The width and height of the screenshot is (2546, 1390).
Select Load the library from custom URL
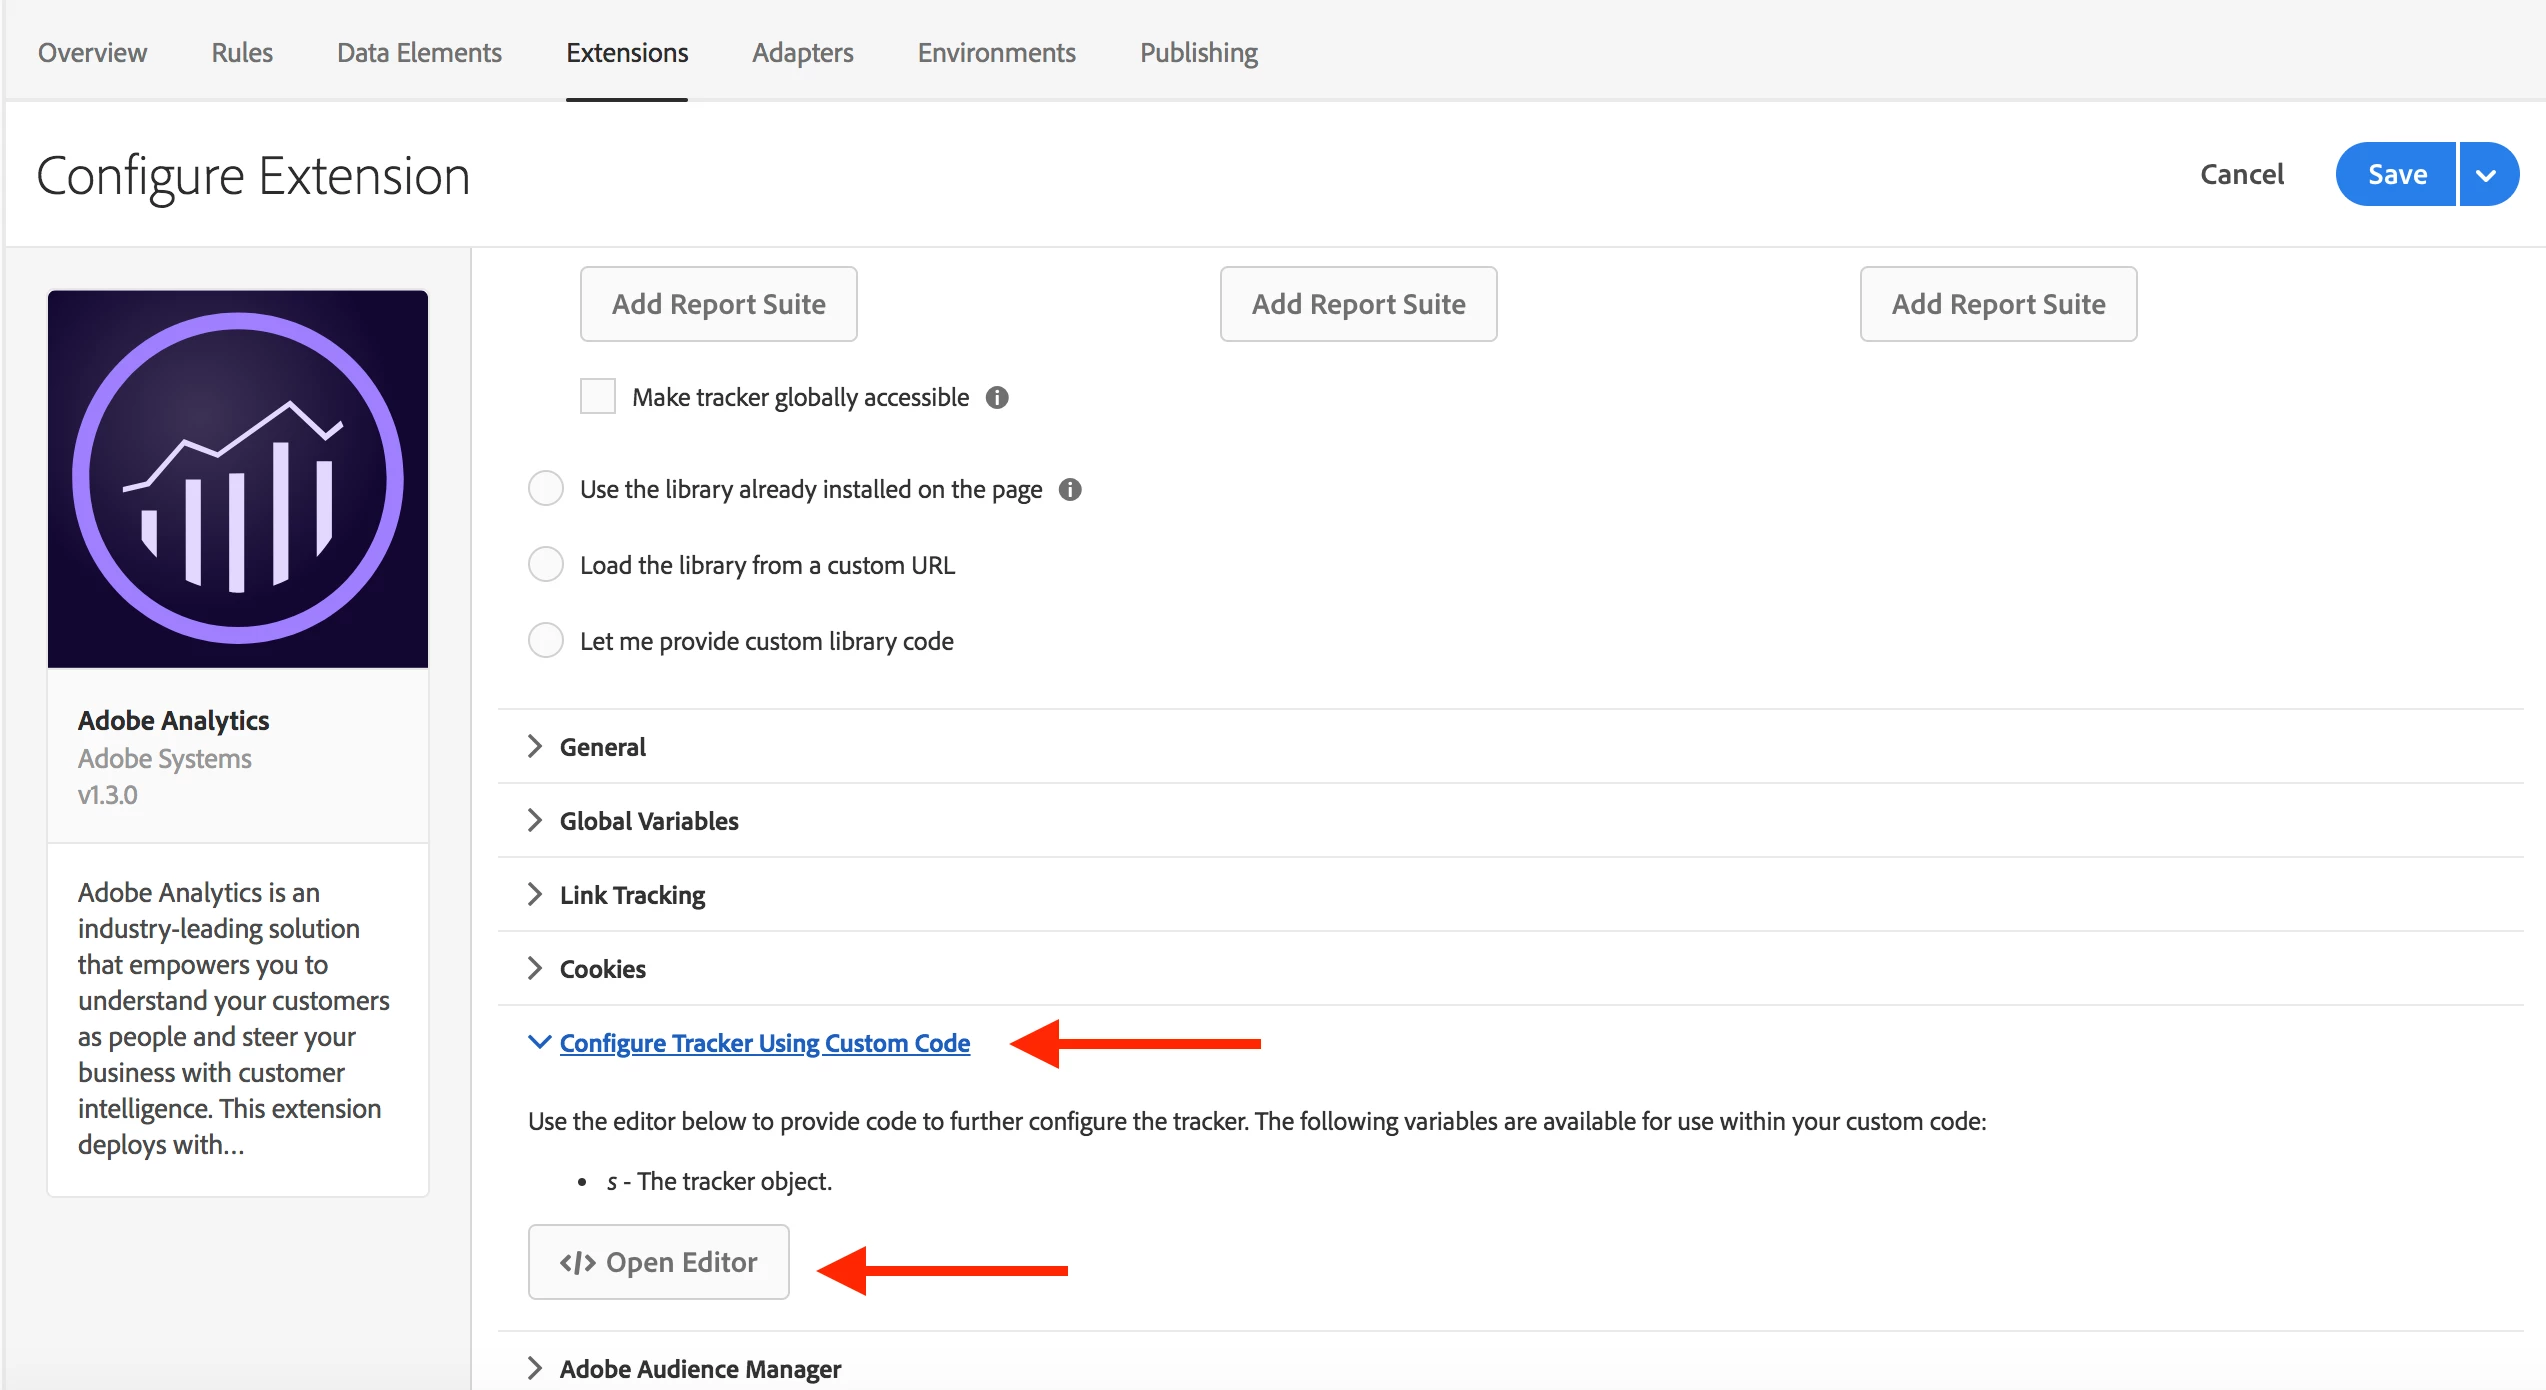point(546,565)
